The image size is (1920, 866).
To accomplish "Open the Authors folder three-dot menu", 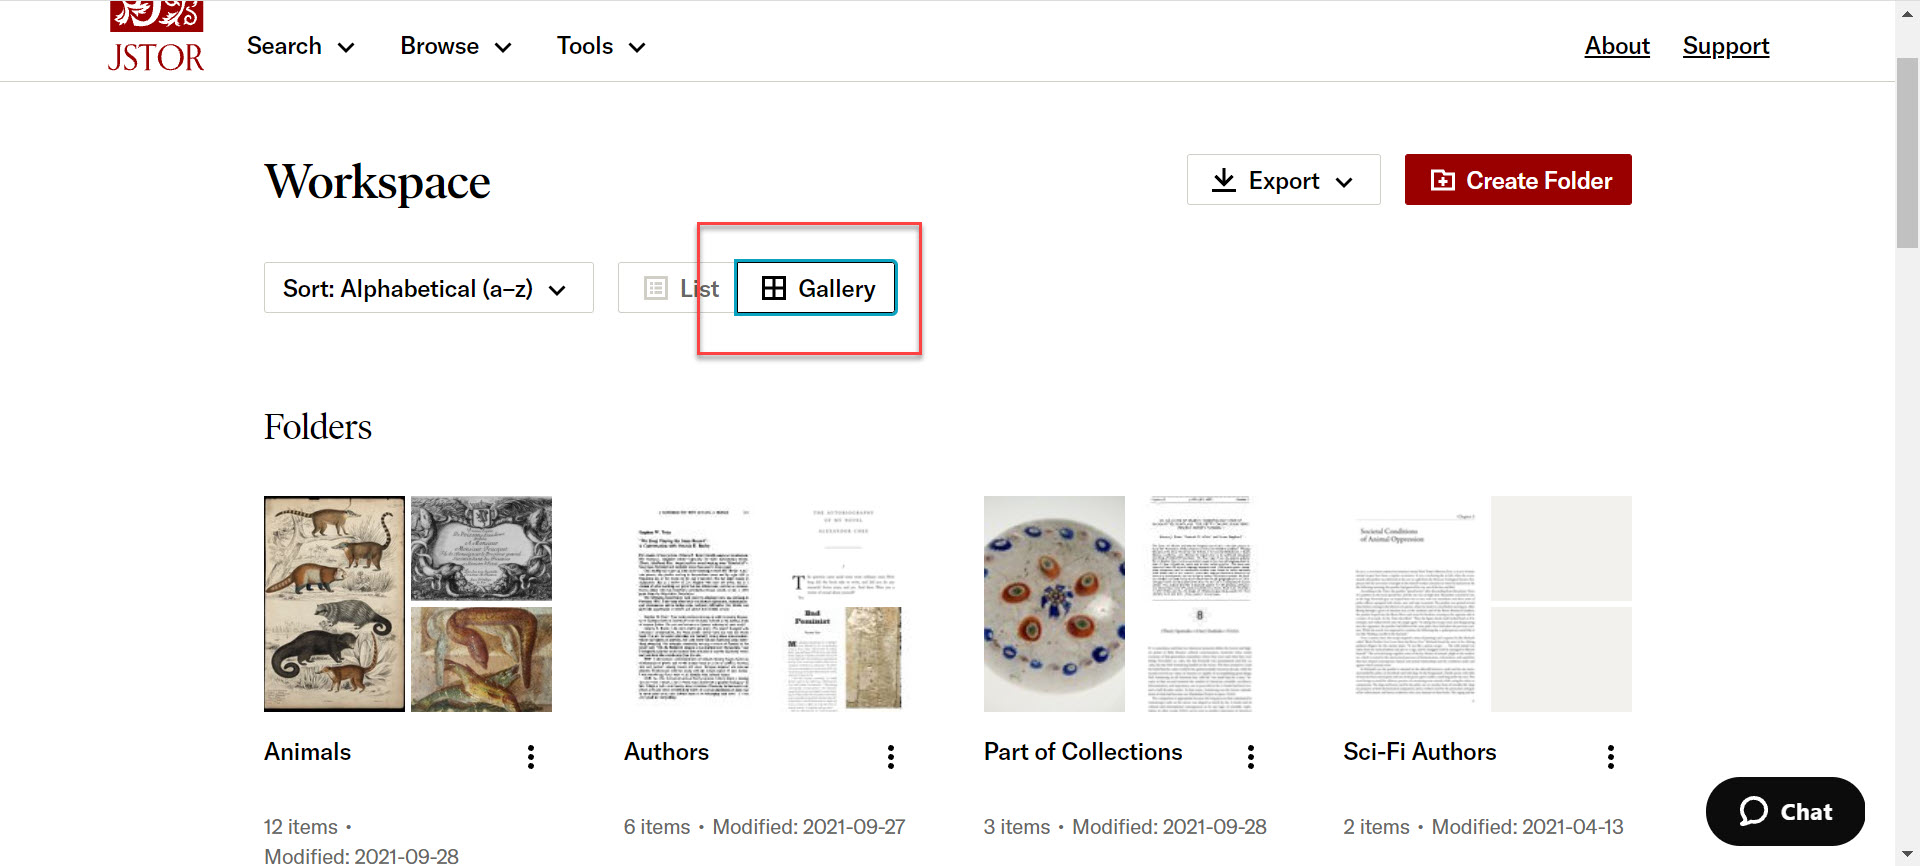I will [x=891, y=757].
